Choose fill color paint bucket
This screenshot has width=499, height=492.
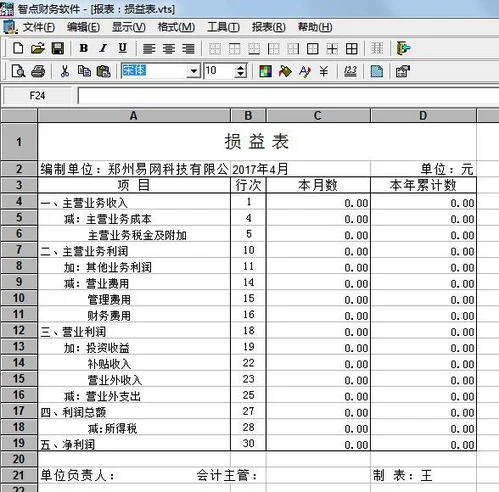285,71
